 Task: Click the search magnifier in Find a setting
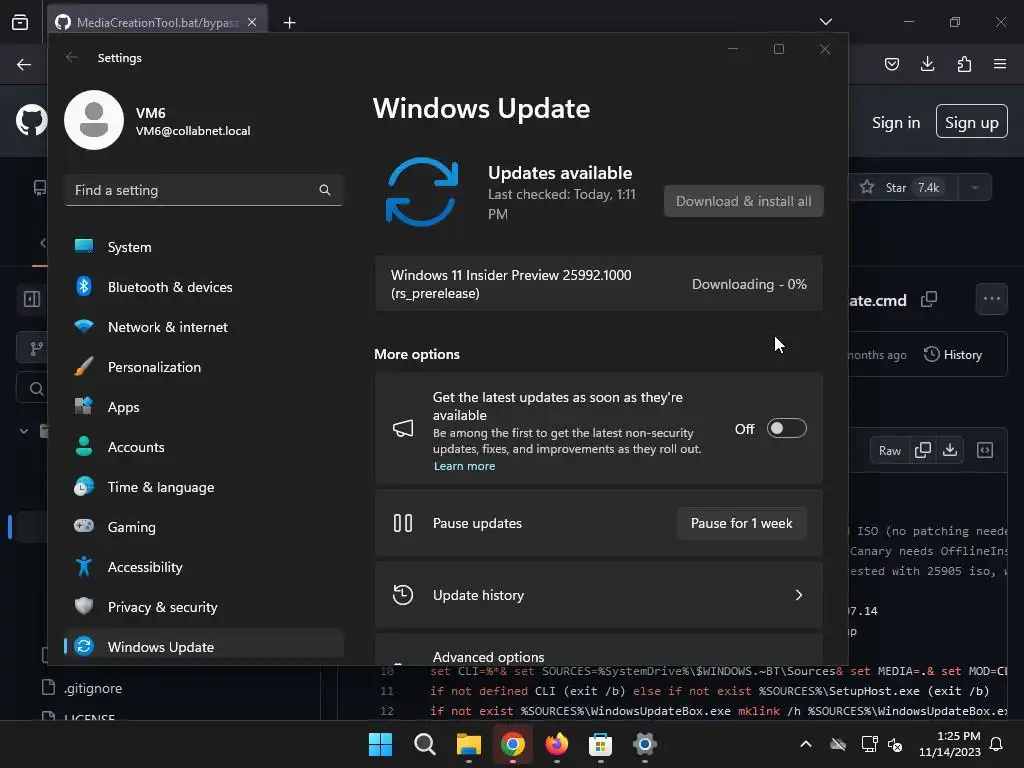click(x=325, y=190)
